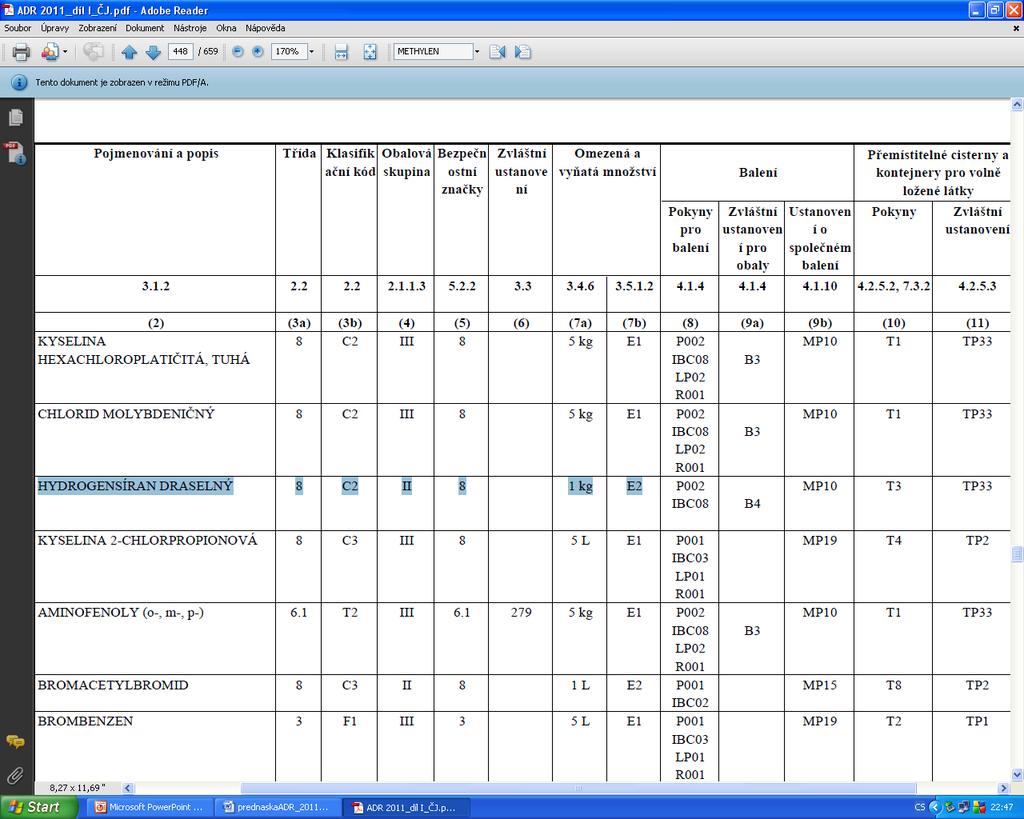The height and width of the screenshot is (819, 1024).
Task: Click the find field containing METHYLEN
Action: pos(433,51)
